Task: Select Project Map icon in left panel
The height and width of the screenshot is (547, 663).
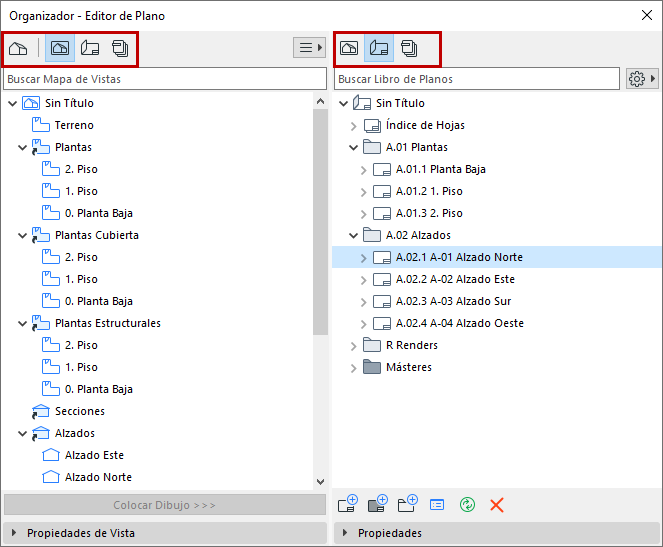Action: click(x=18, y=48)
